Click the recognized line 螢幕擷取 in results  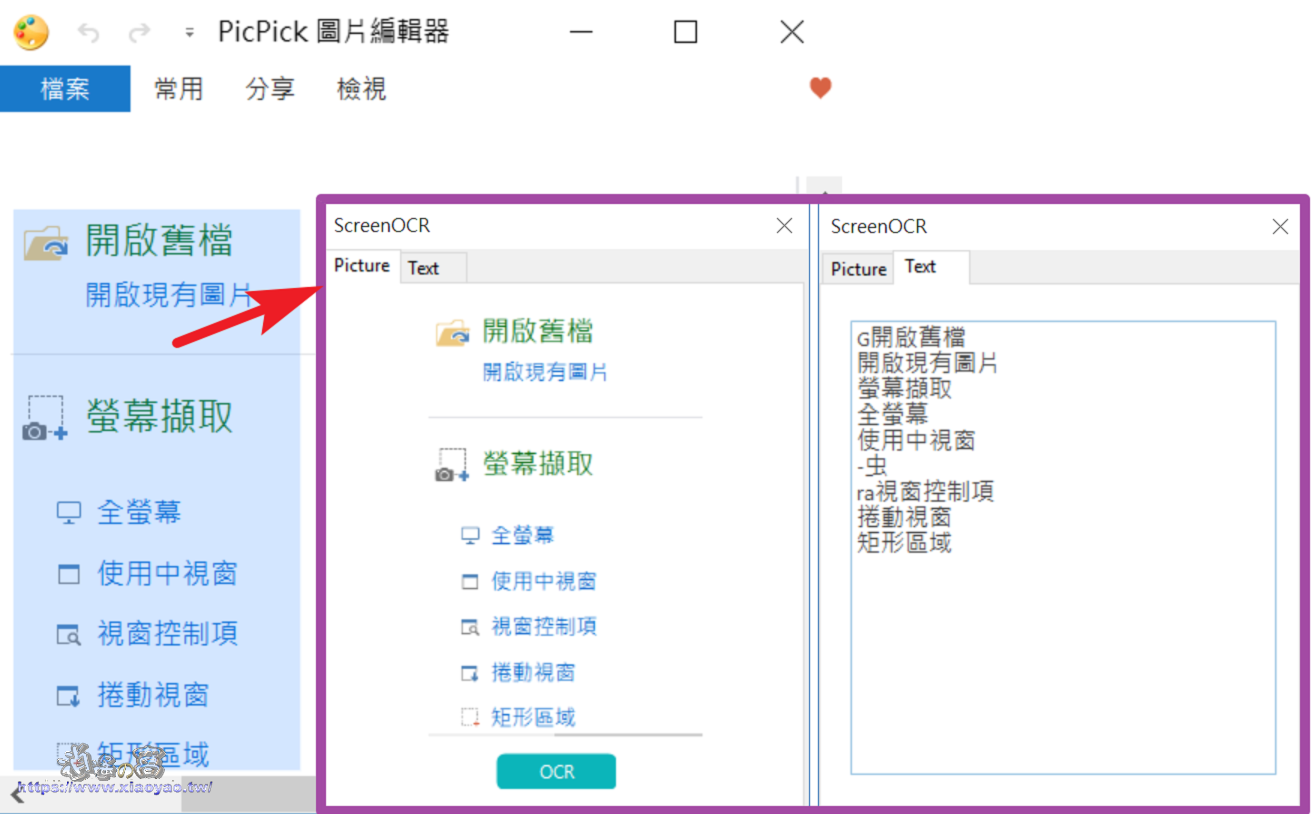[905, 389]
